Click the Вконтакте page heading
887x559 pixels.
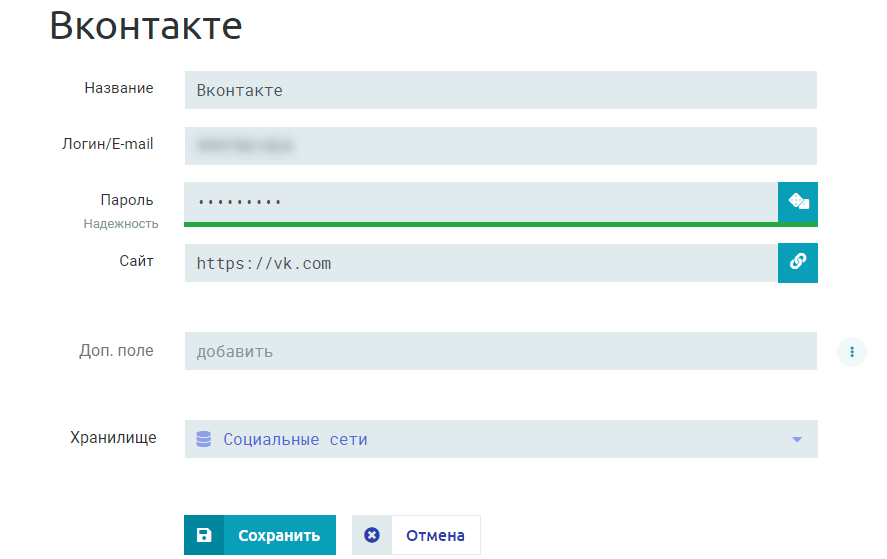(146, 26)
